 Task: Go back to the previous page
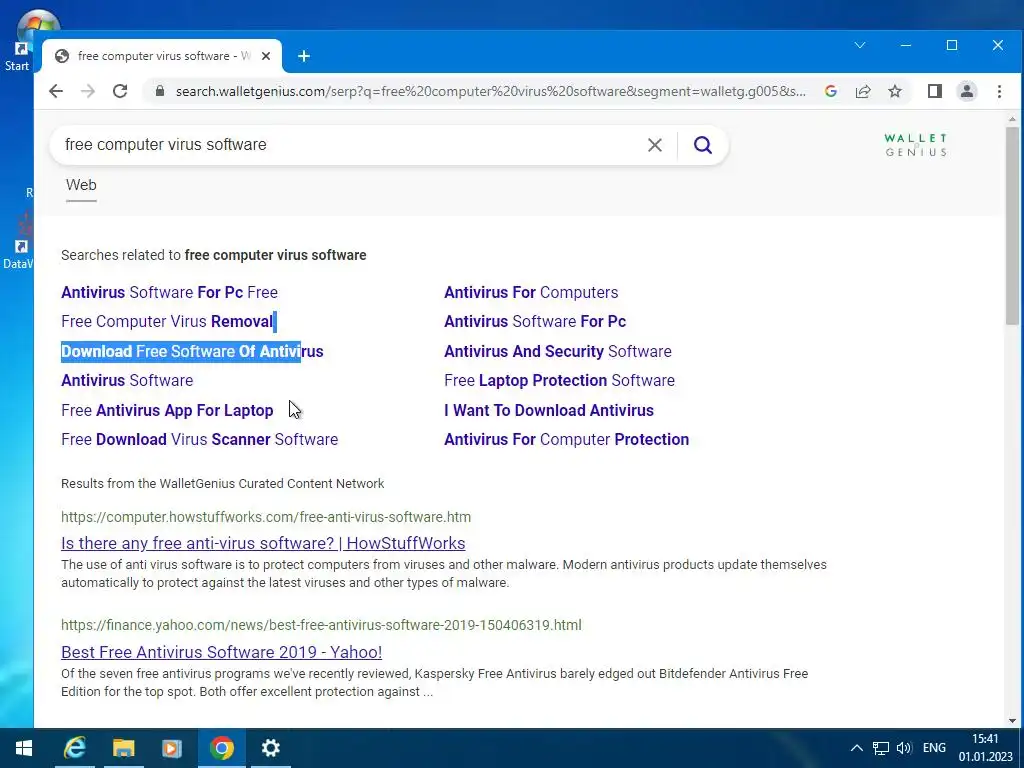pyautogui.click(x=56, y=91)
